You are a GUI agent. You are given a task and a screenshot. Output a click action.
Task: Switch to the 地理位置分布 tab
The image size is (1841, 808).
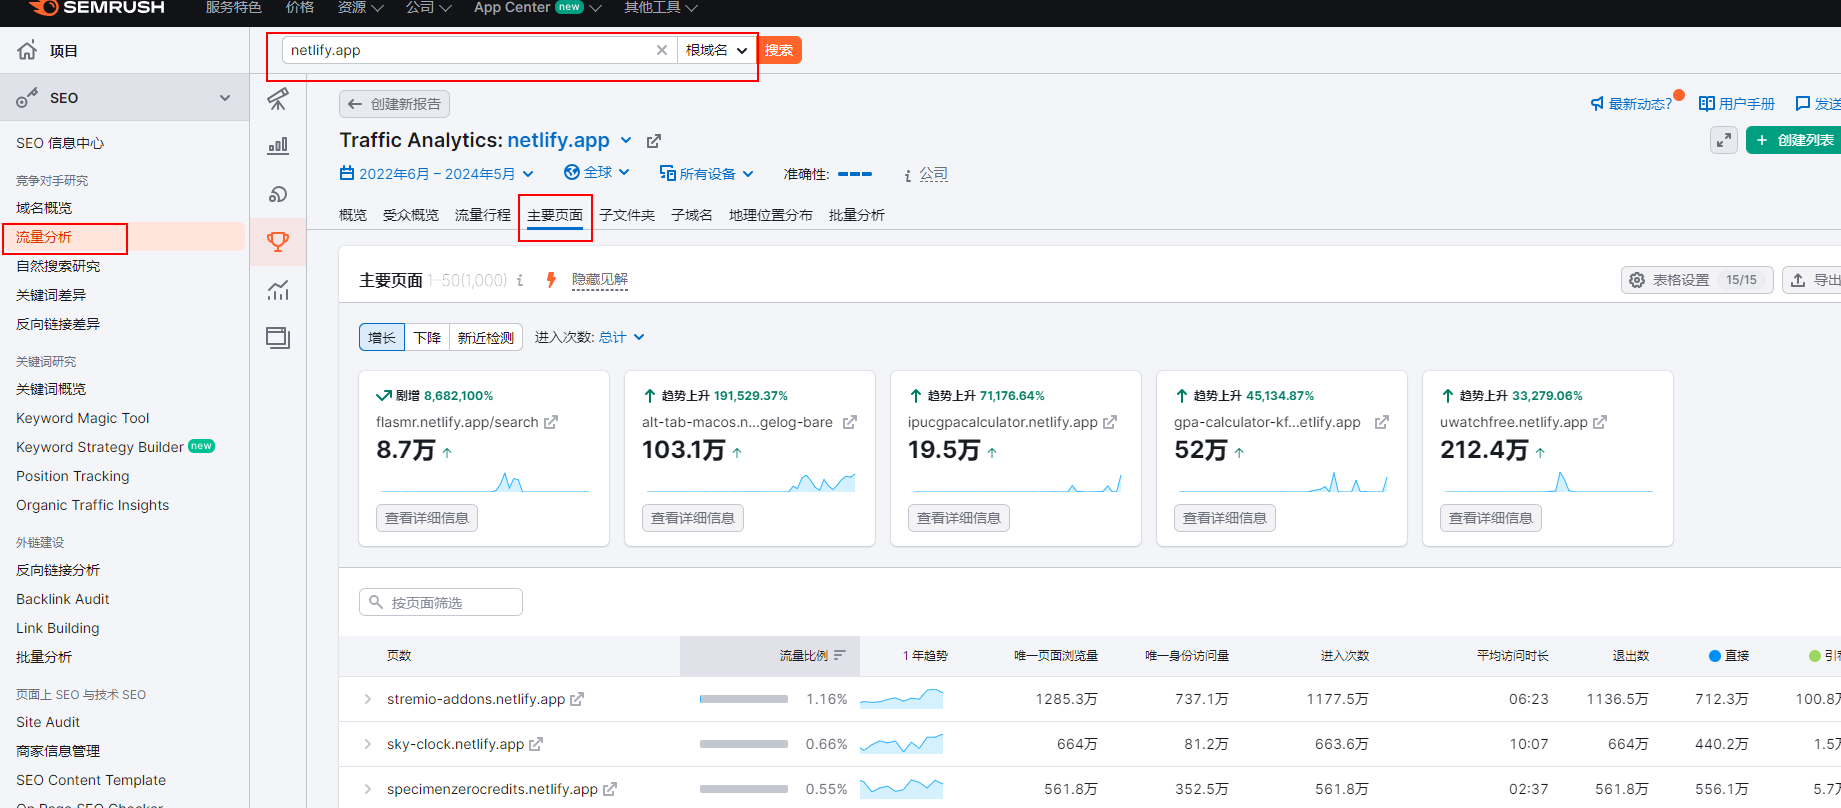770,215
